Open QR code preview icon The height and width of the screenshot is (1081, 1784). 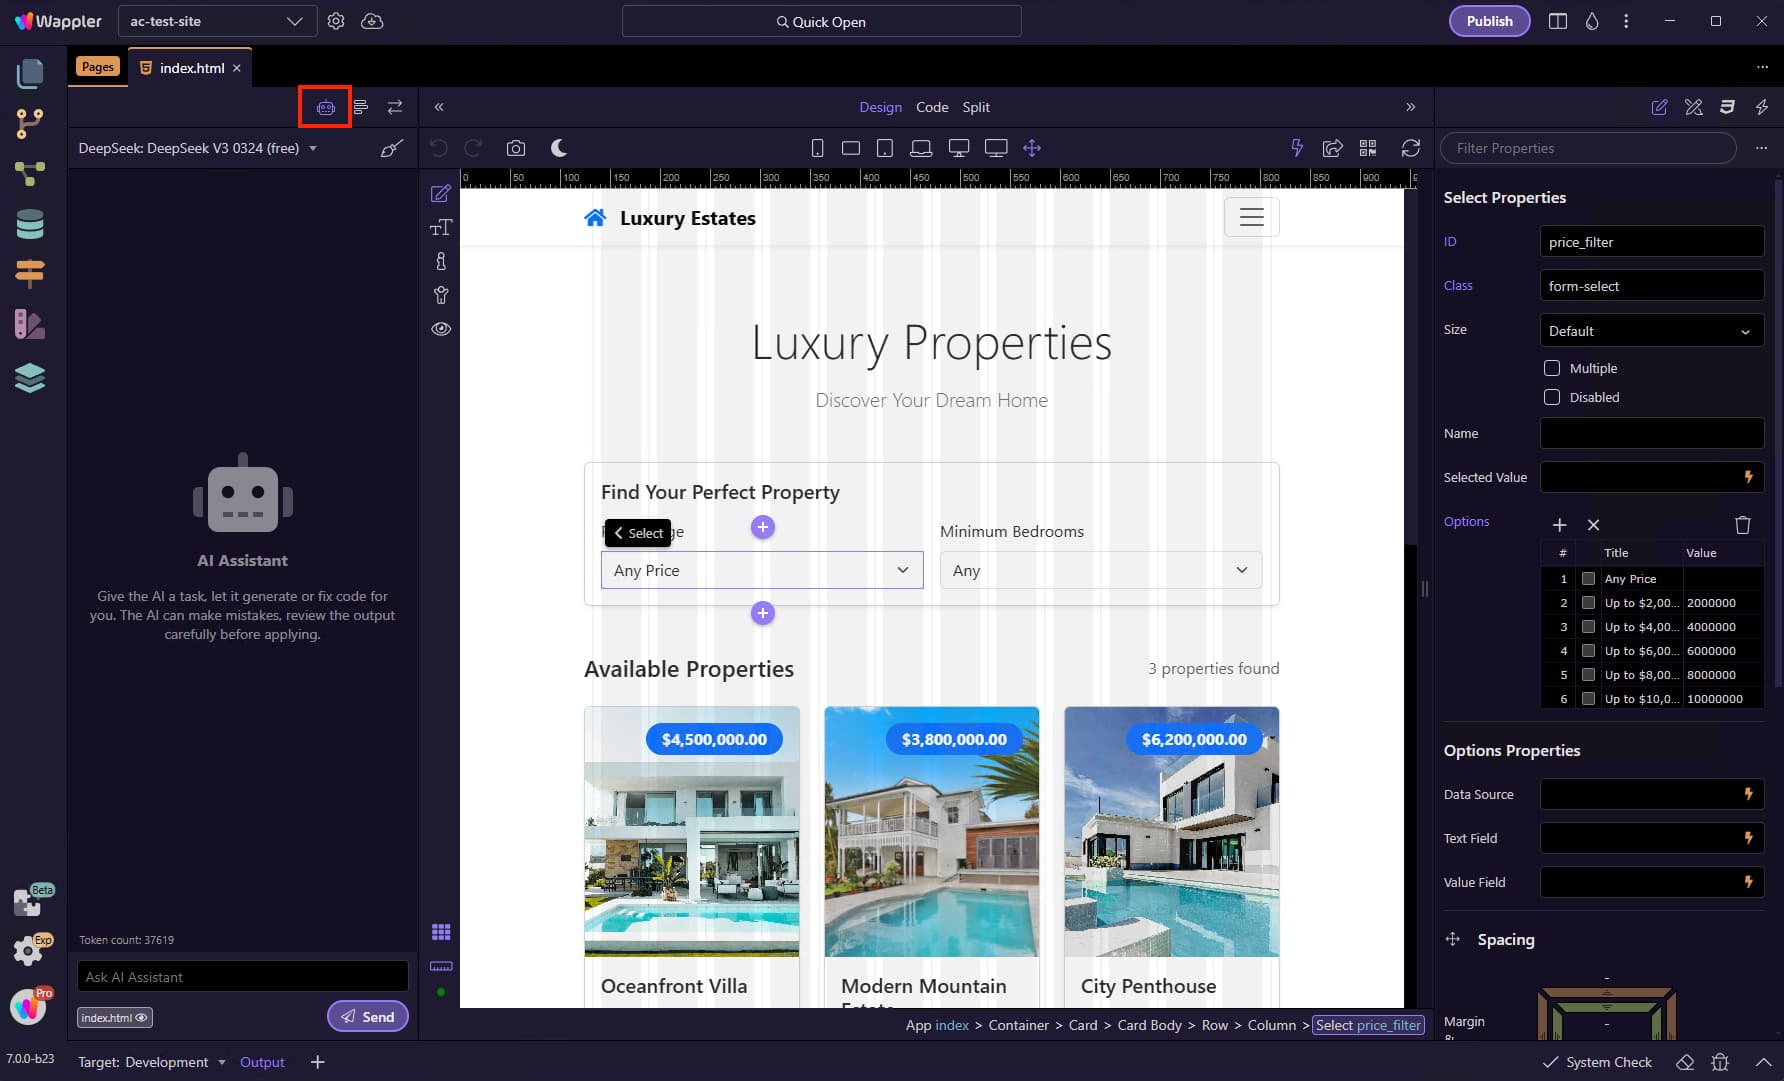point(1368,148)
